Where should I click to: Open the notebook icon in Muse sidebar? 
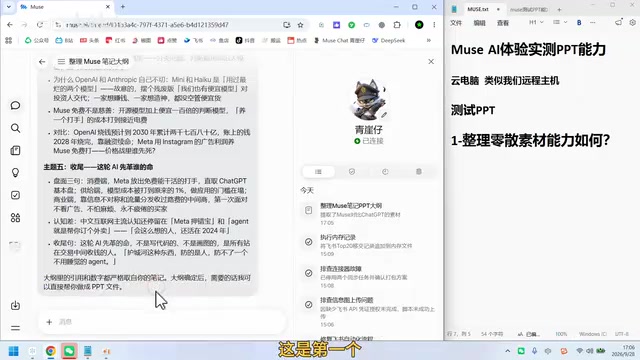tap(16, 151)
